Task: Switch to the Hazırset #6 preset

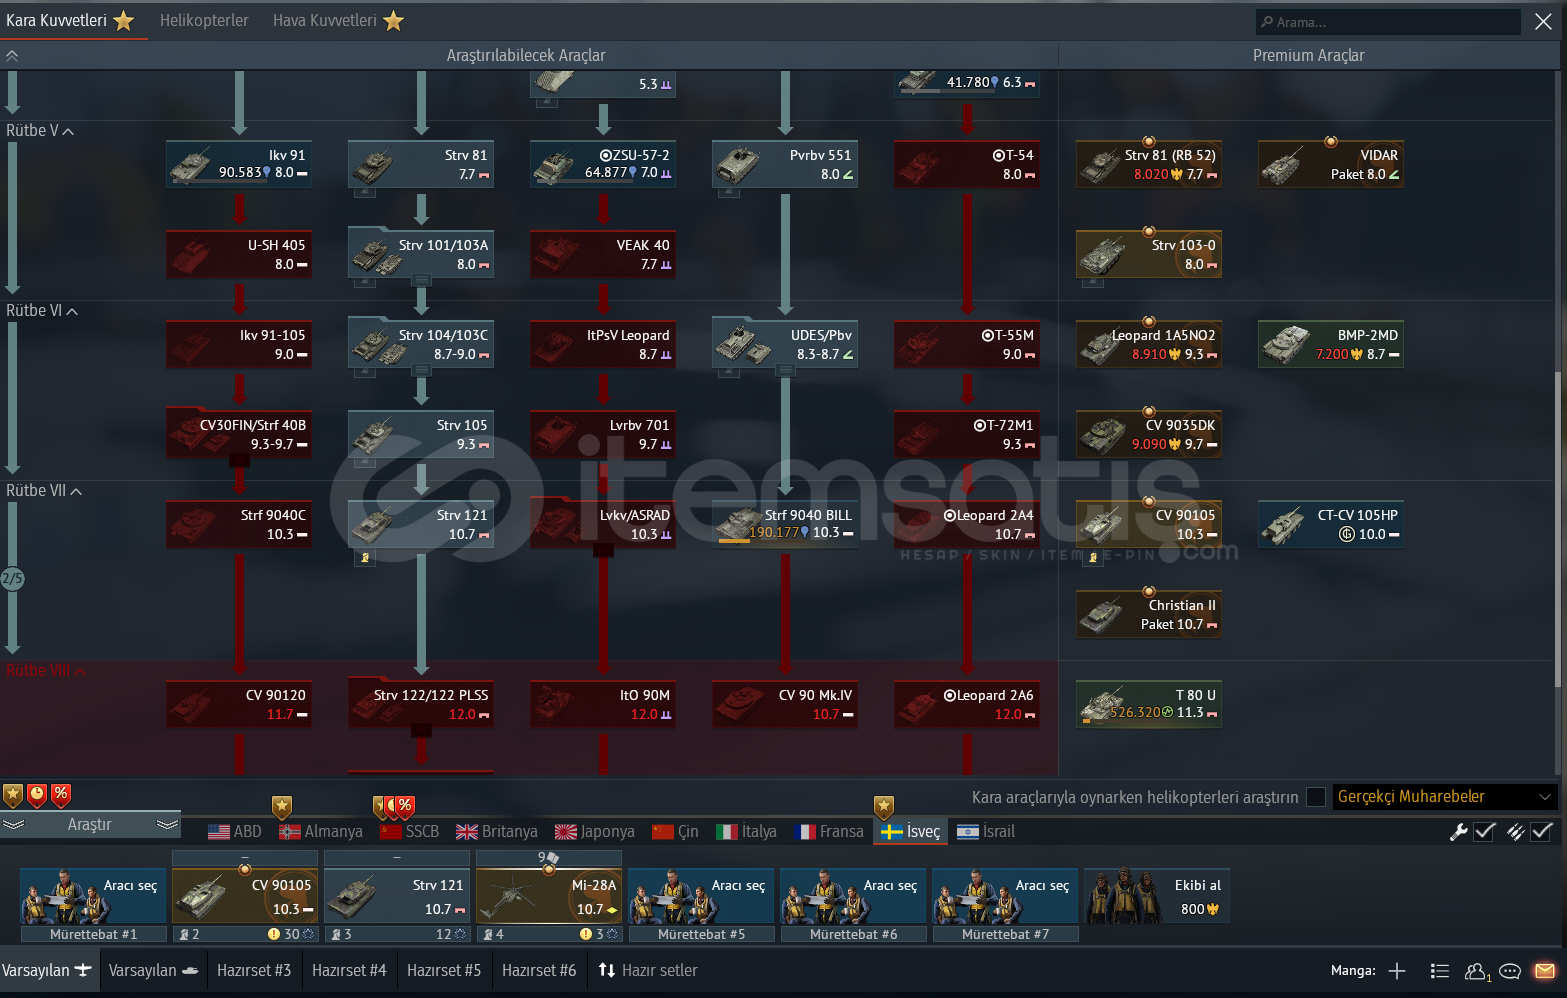Action: [x=539, y=970]
